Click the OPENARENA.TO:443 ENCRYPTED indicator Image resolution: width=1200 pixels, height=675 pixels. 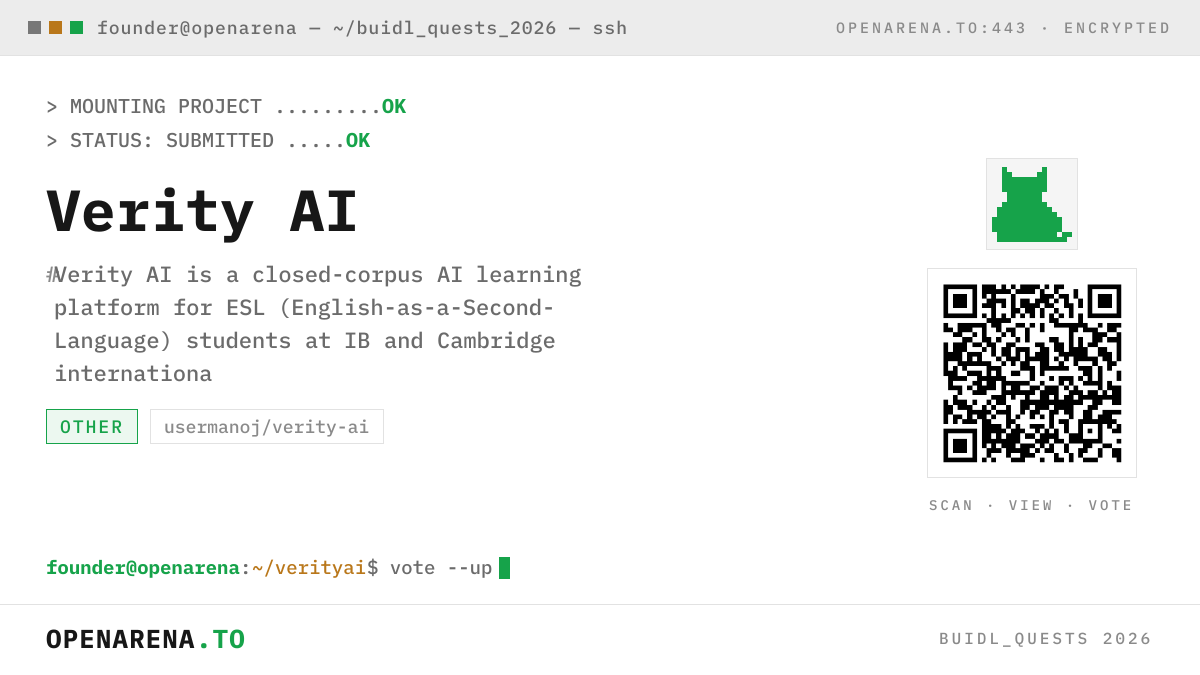[x=1003, y=28]
